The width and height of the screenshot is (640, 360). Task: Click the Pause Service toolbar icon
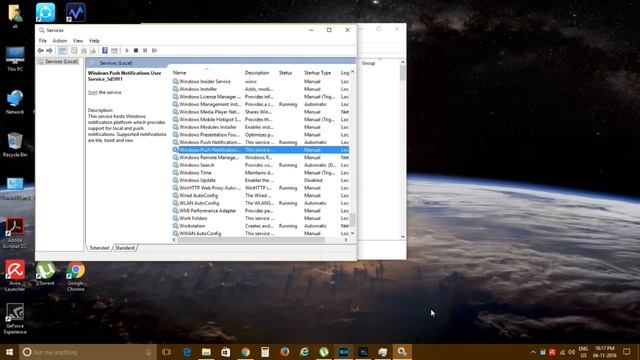(145, 51)
